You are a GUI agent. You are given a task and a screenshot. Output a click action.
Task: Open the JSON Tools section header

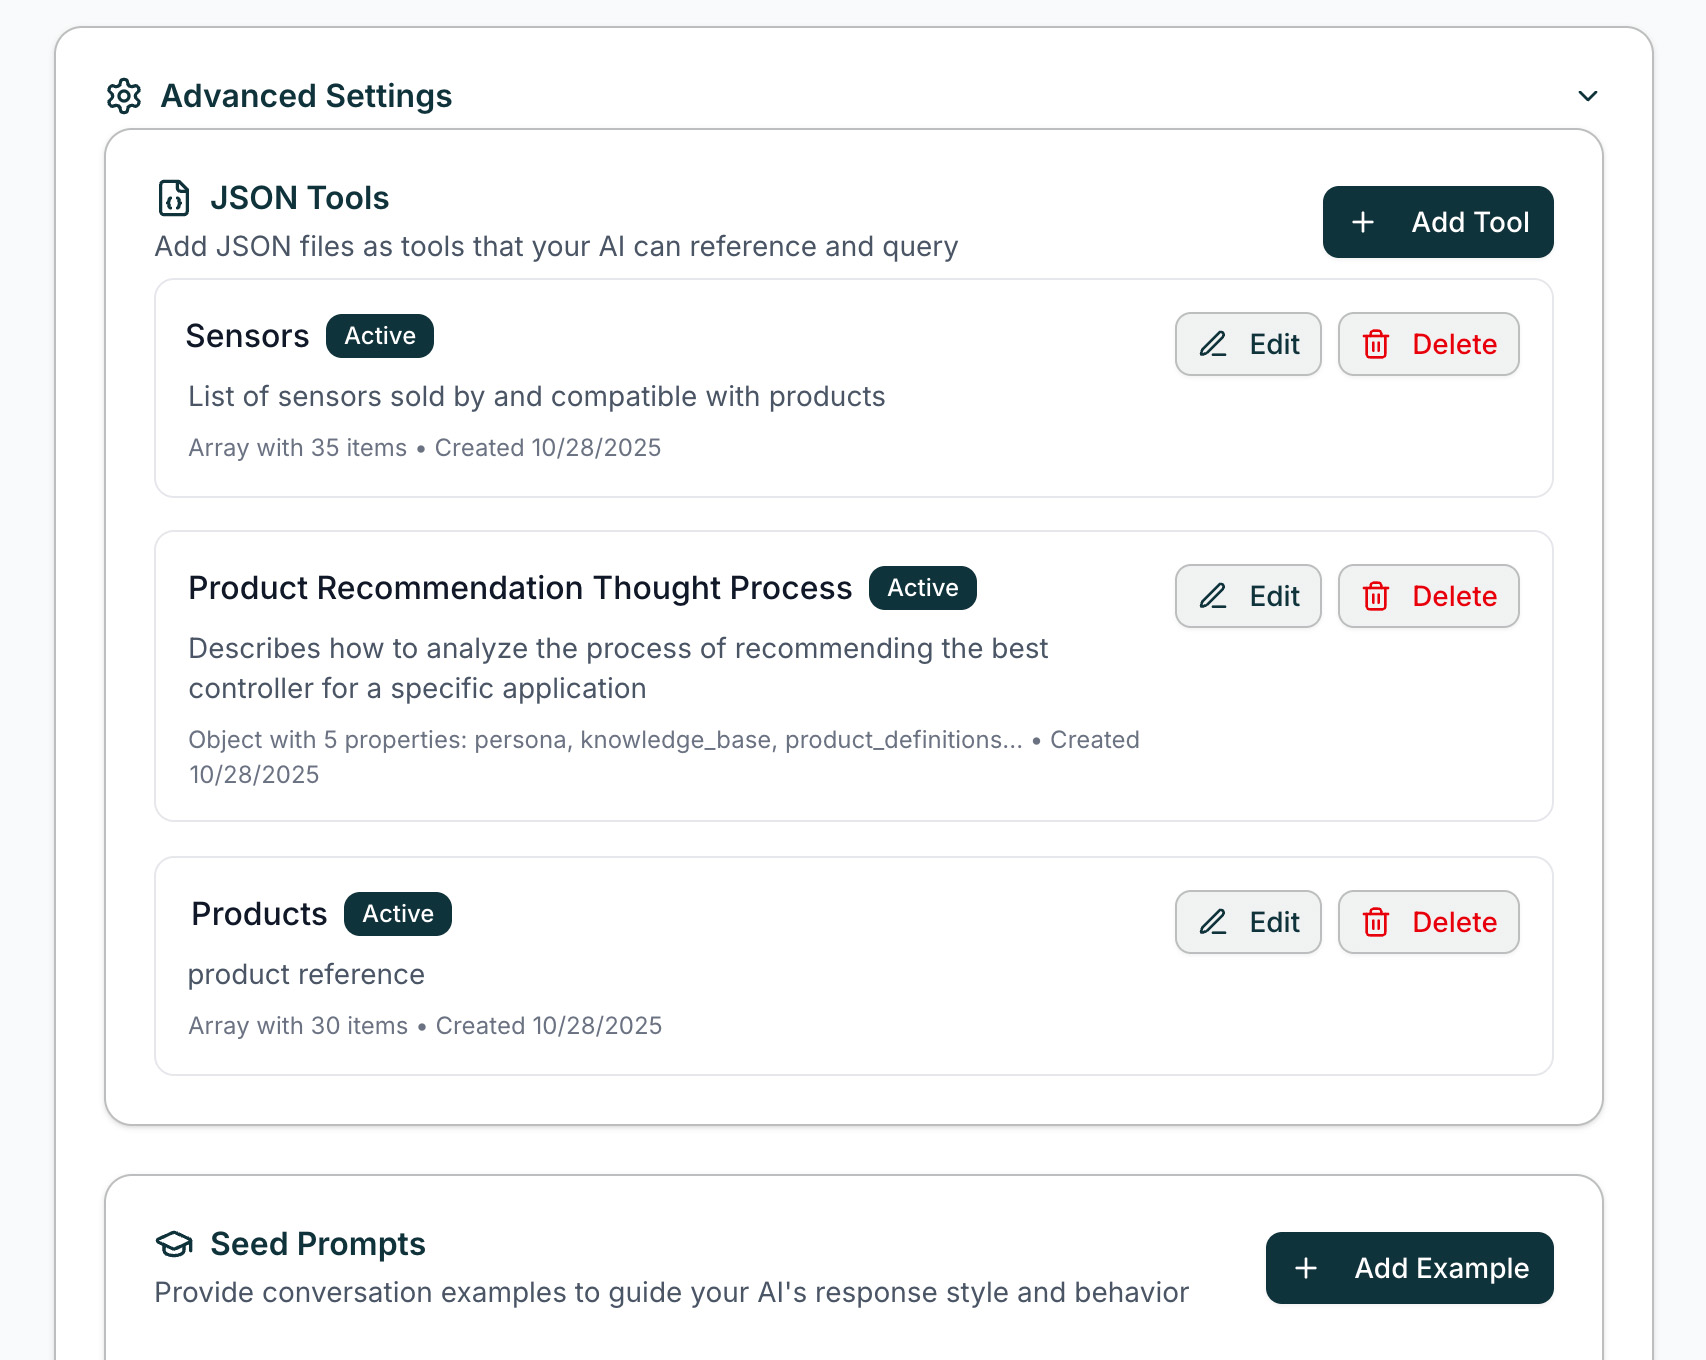coord(299,198)
